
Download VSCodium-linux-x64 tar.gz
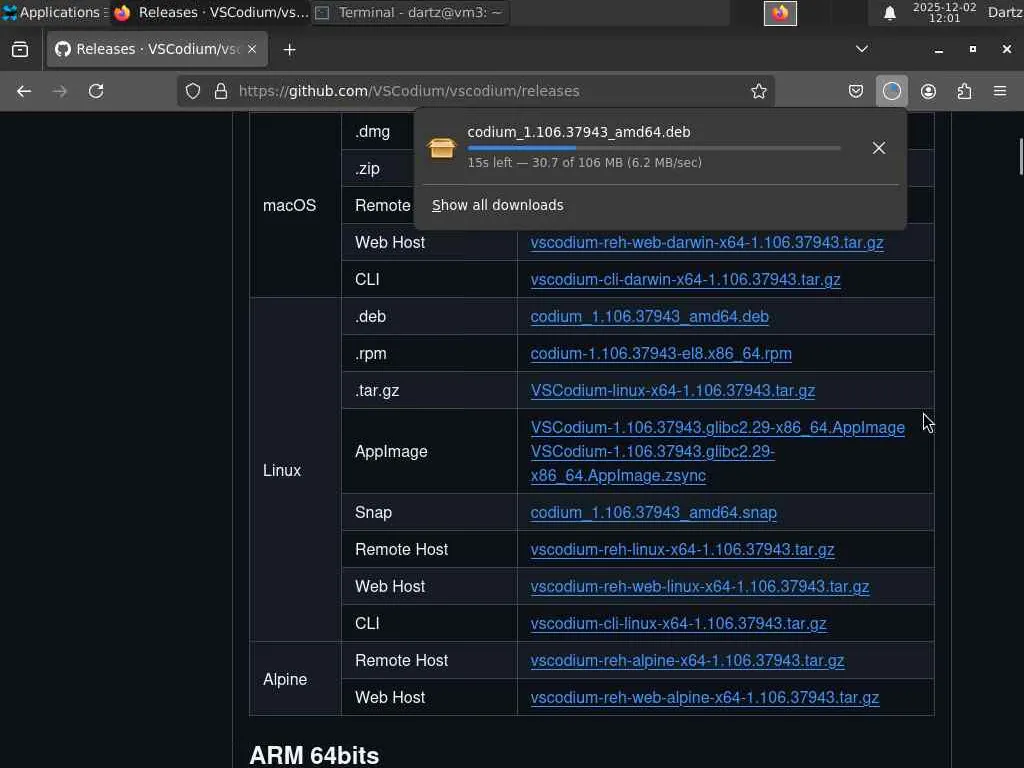tap(673, 391)
